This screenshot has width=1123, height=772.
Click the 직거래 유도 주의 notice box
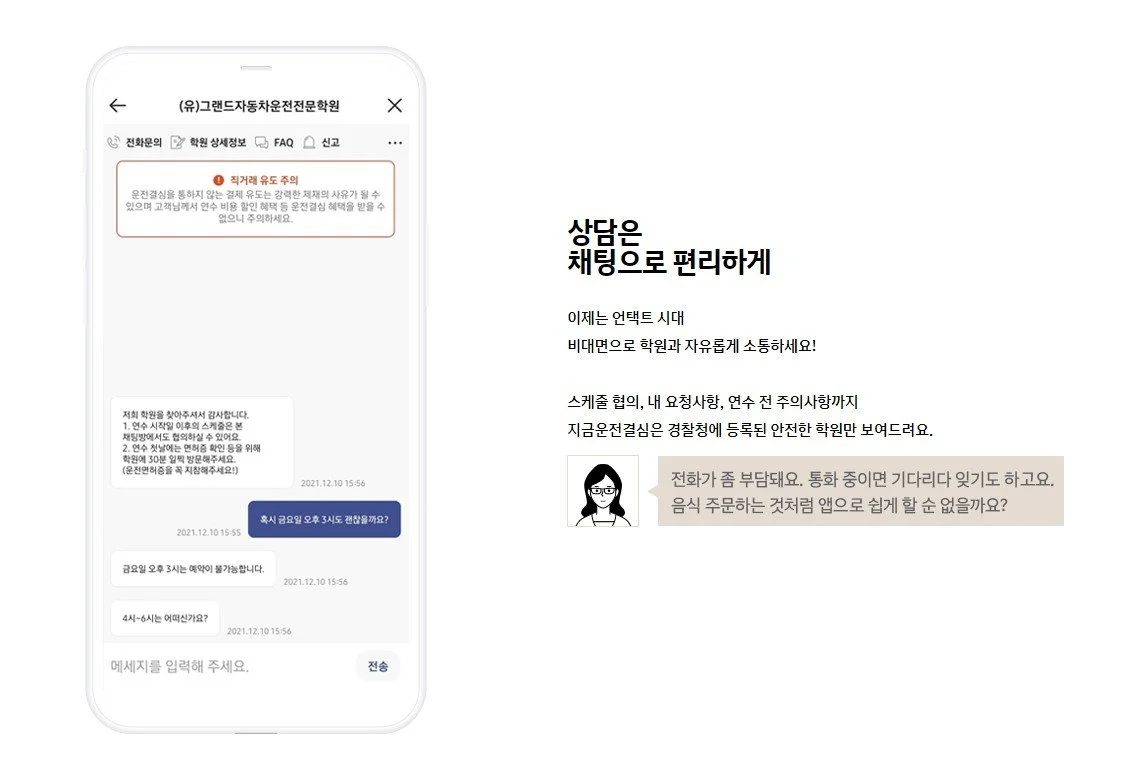coord(256,198)
